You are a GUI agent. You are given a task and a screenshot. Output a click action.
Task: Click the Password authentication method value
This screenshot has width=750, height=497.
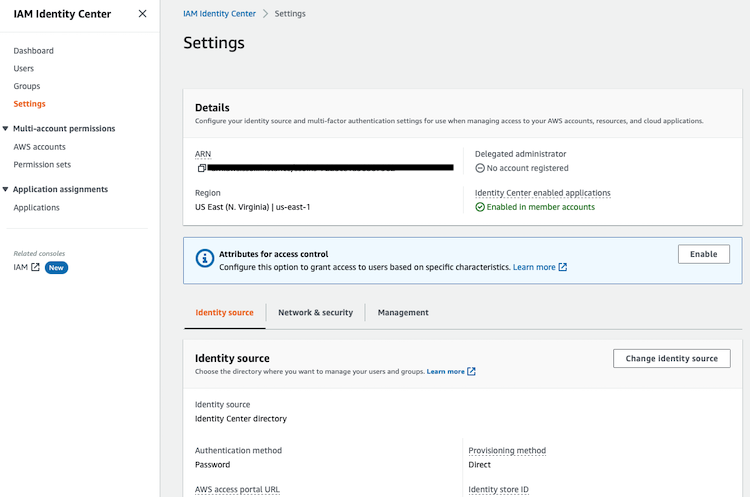[212, 464]
